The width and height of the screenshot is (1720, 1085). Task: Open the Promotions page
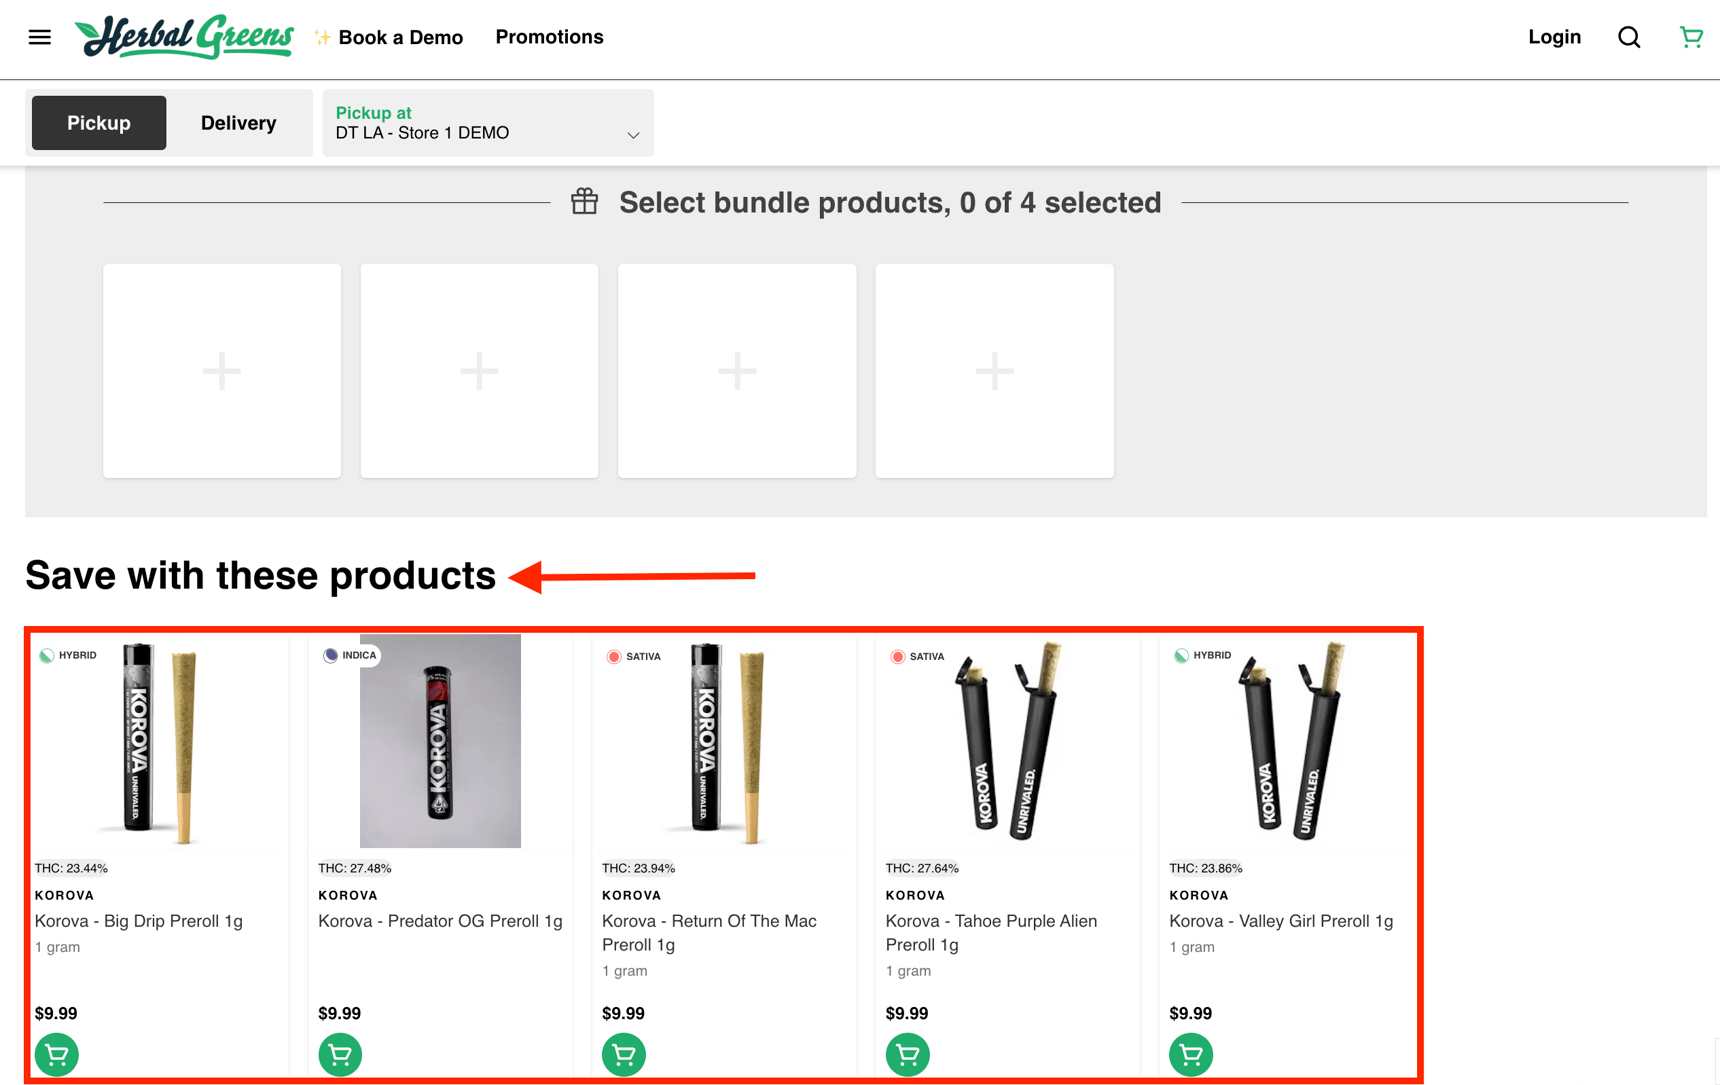[549, 37]
